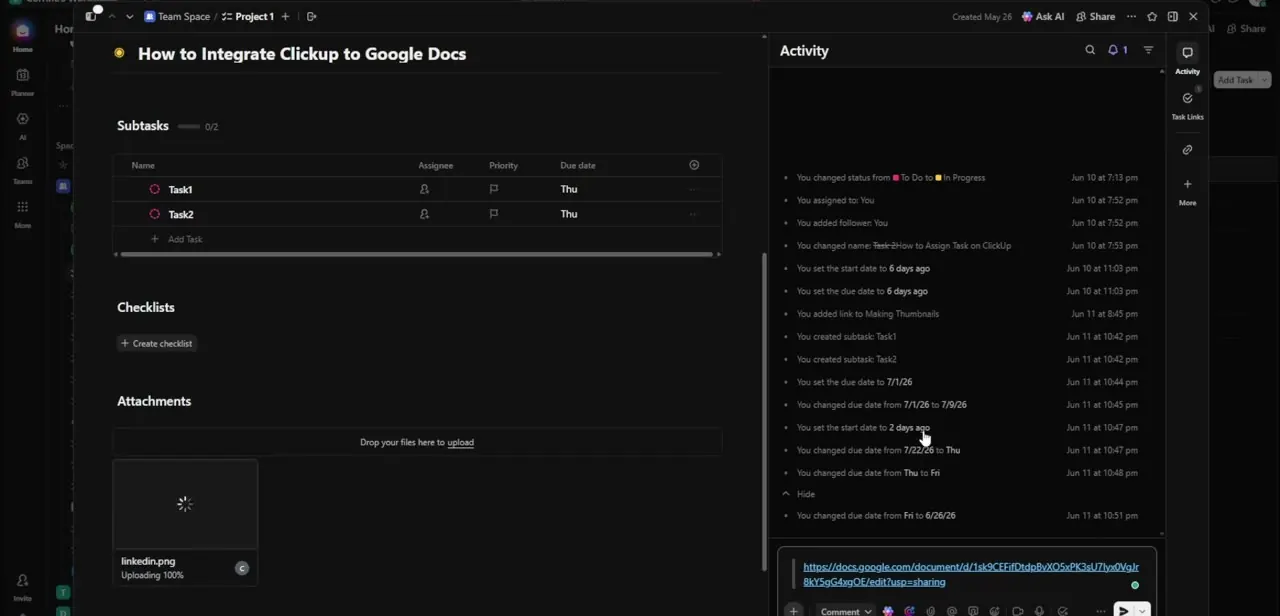Open Teams in the background sidebar
The image size is (1280, 616).
coord(22,170)
